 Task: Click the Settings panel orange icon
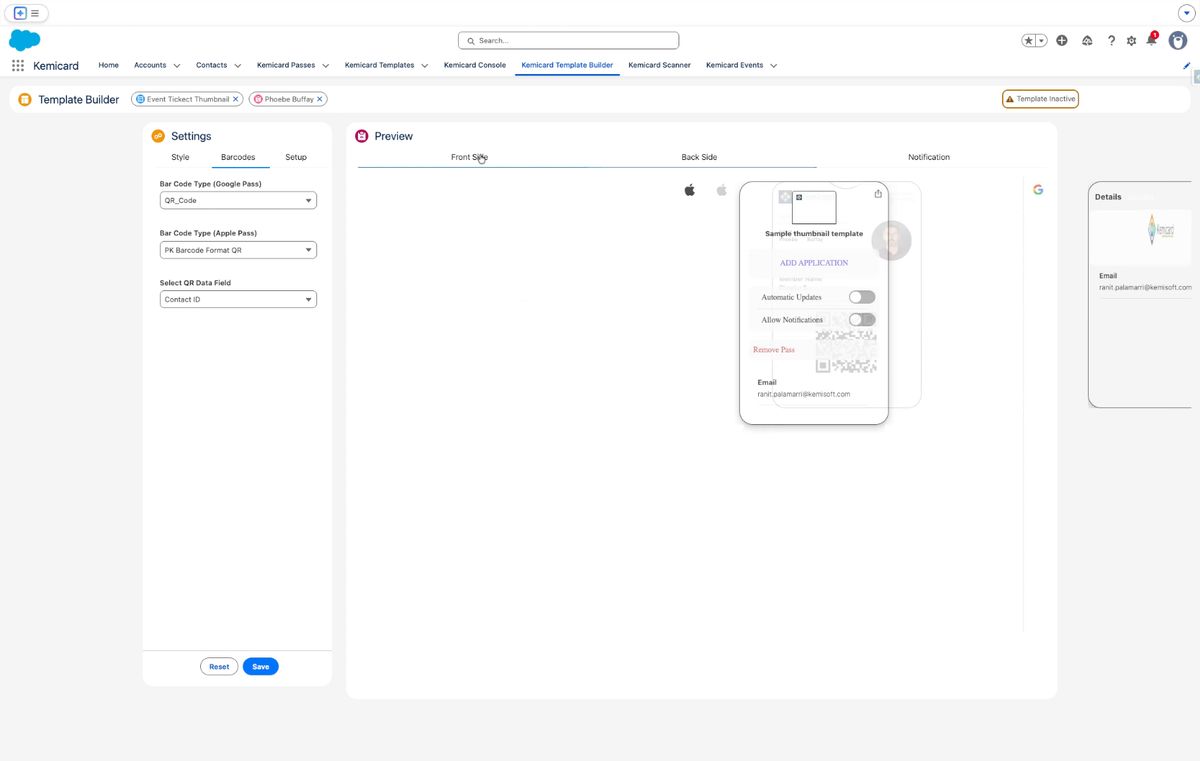coord(158,136)
